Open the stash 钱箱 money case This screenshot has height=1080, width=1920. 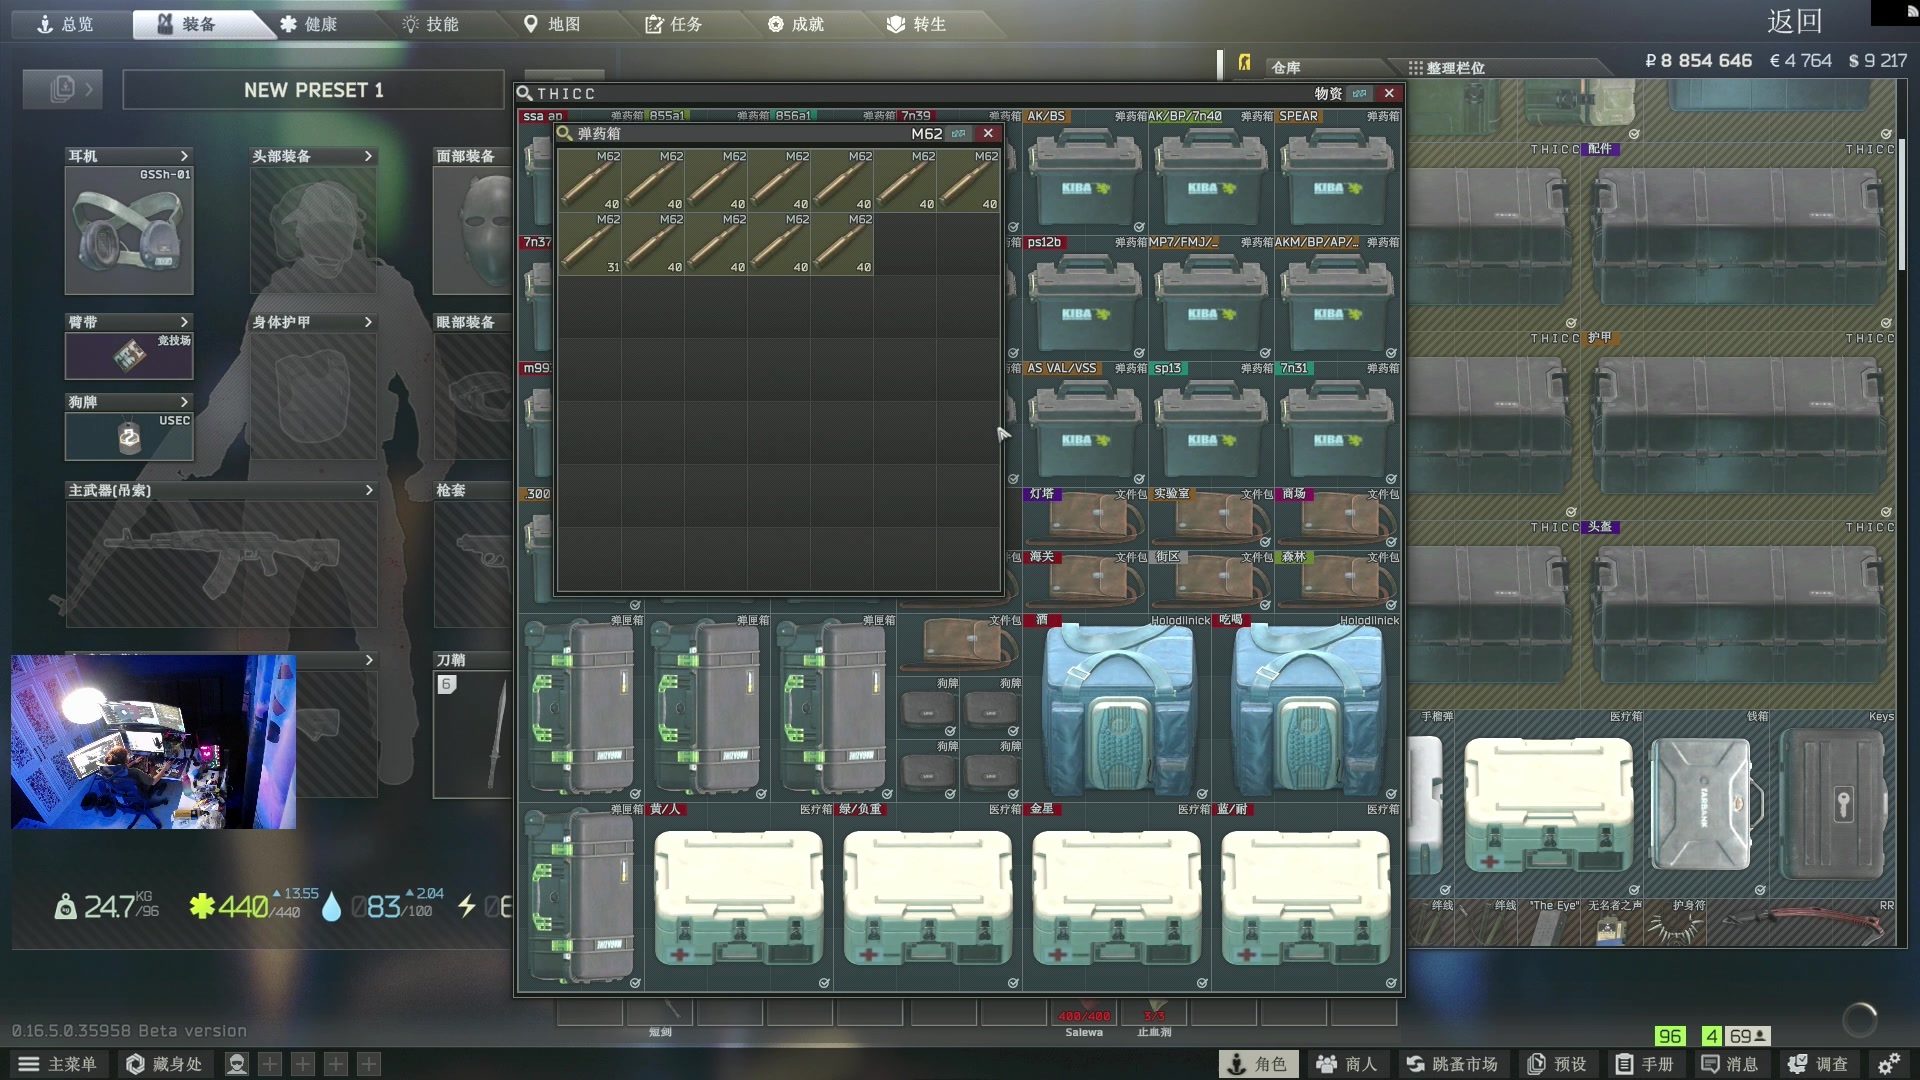1705,805
